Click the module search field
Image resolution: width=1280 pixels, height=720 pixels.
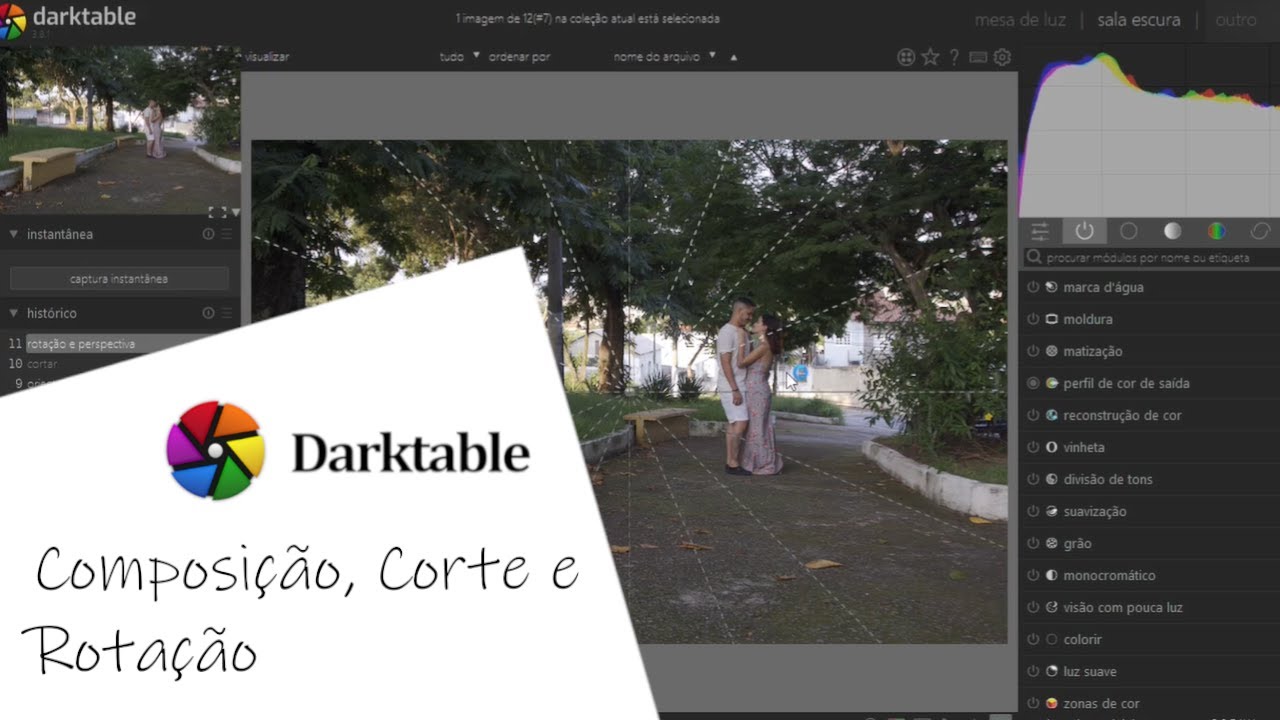[x=1150, y=258]
